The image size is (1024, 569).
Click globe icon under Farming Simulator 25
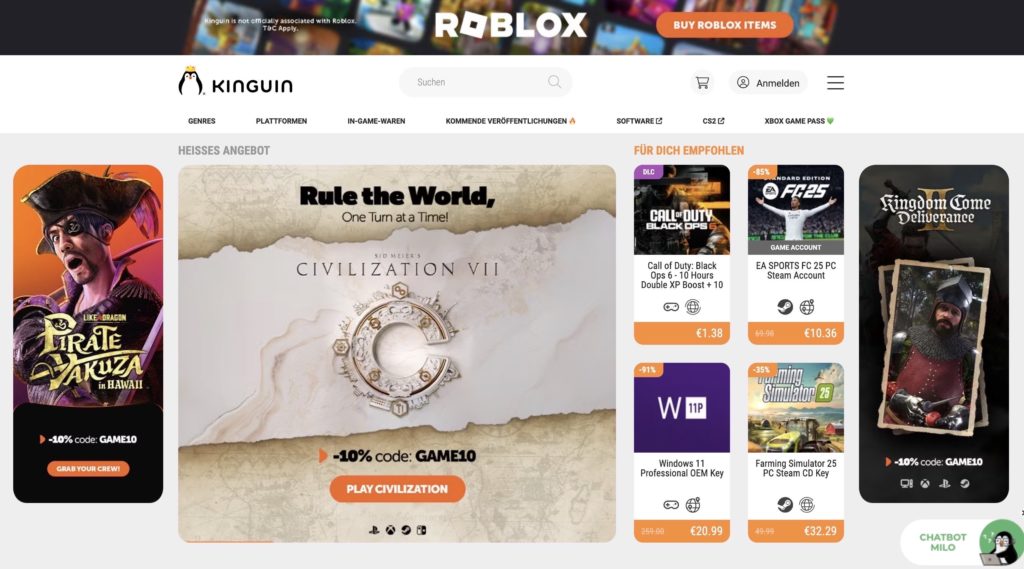pos(807,504)
